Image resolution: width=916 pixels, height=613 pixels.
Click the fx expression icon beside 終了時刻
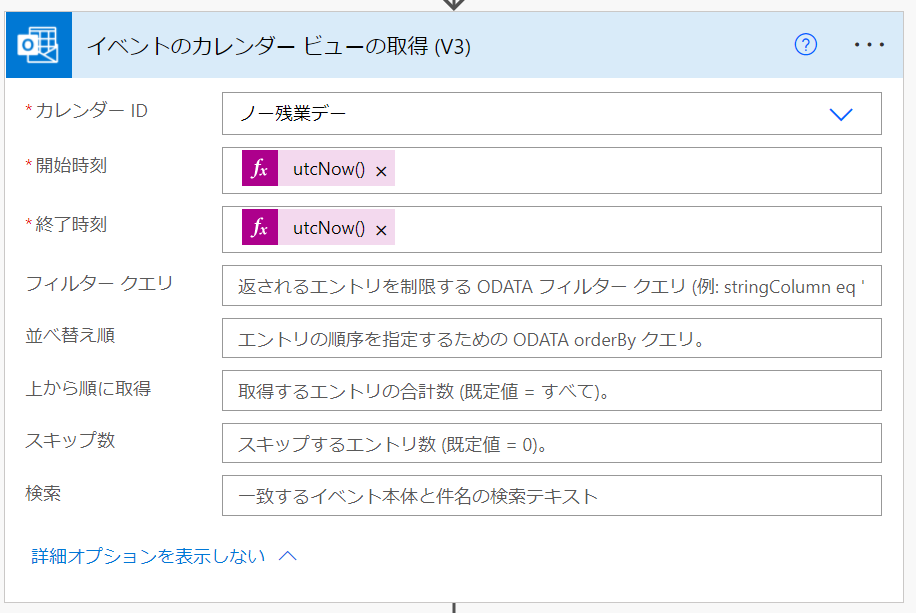[260, 227]
